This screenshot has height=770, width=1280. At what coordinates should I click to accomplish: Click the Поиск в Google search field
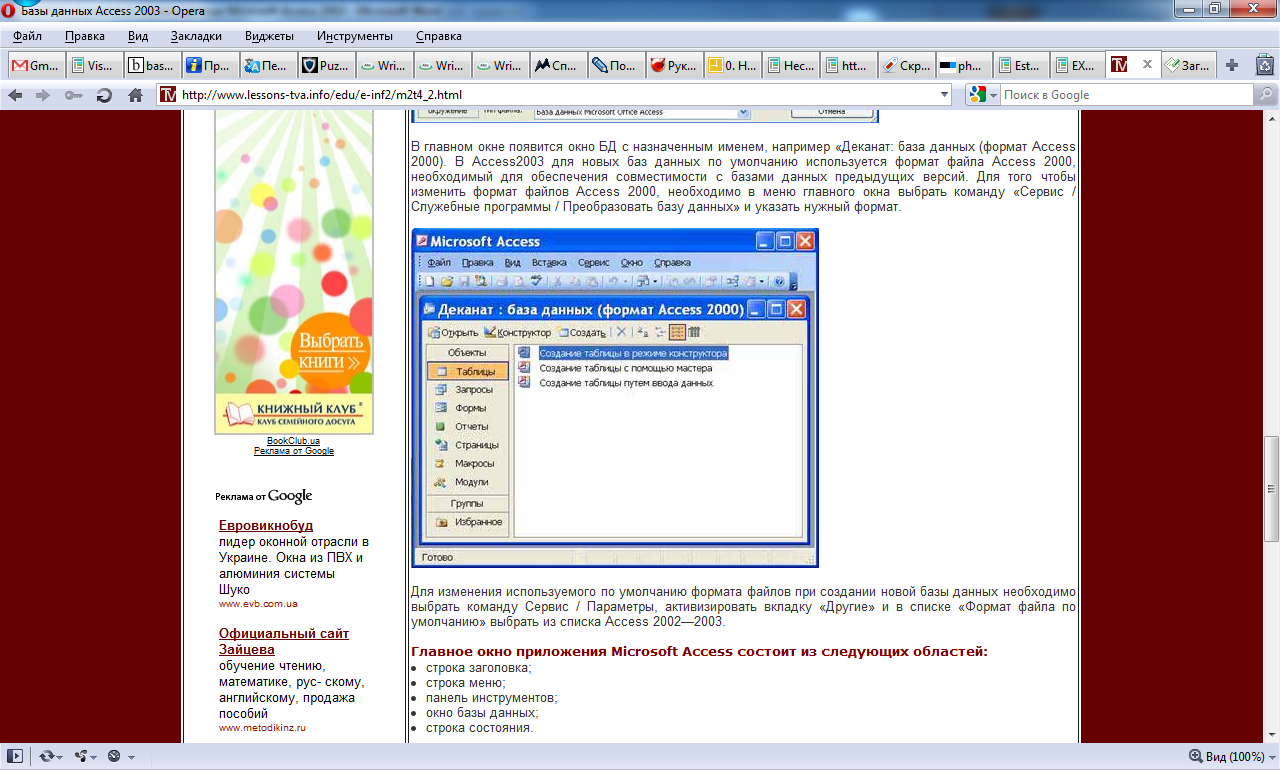tap(1128, 95)
